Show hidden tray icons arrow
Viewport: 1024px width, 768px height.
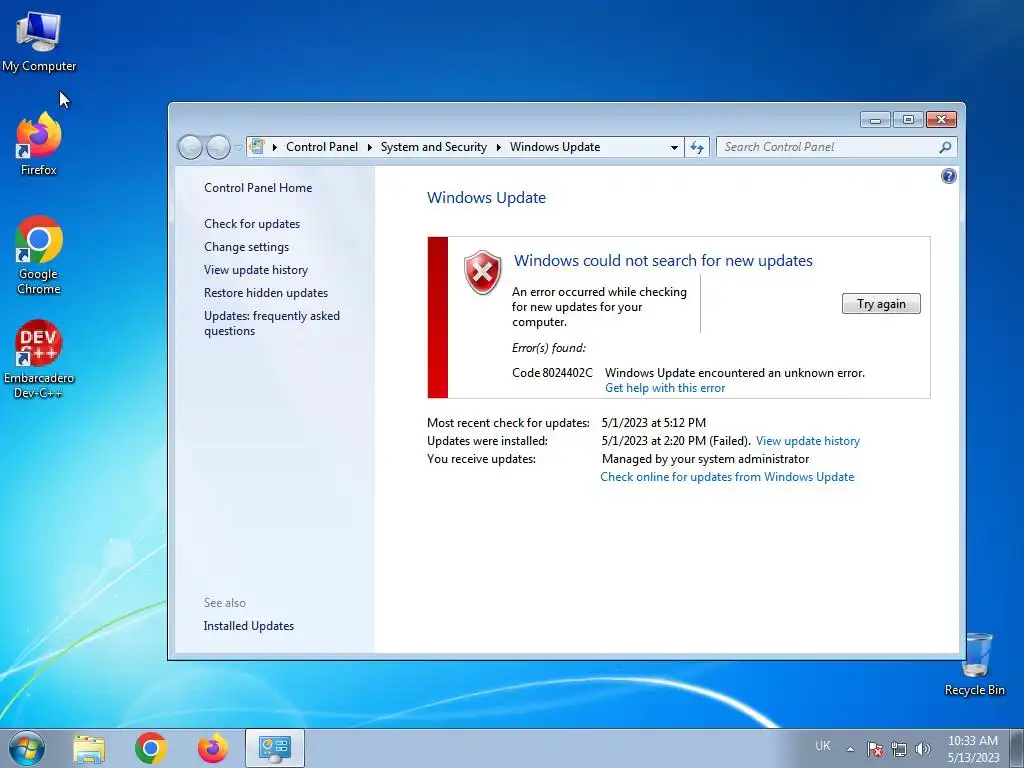coord(850,749)
